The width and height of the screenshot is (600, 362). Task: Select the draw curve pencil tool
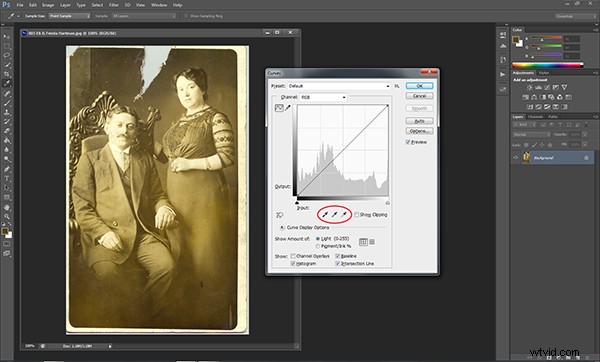tap(288, 108)
